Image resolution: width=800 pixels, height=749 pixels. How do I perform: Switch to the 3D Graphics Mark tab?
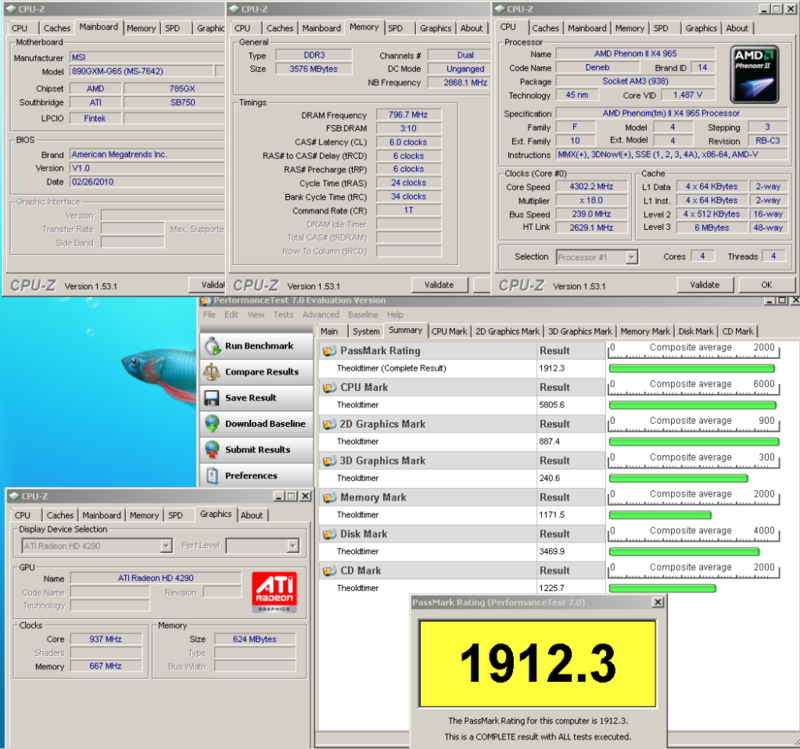pyautogui.click(x=579, y=331)
